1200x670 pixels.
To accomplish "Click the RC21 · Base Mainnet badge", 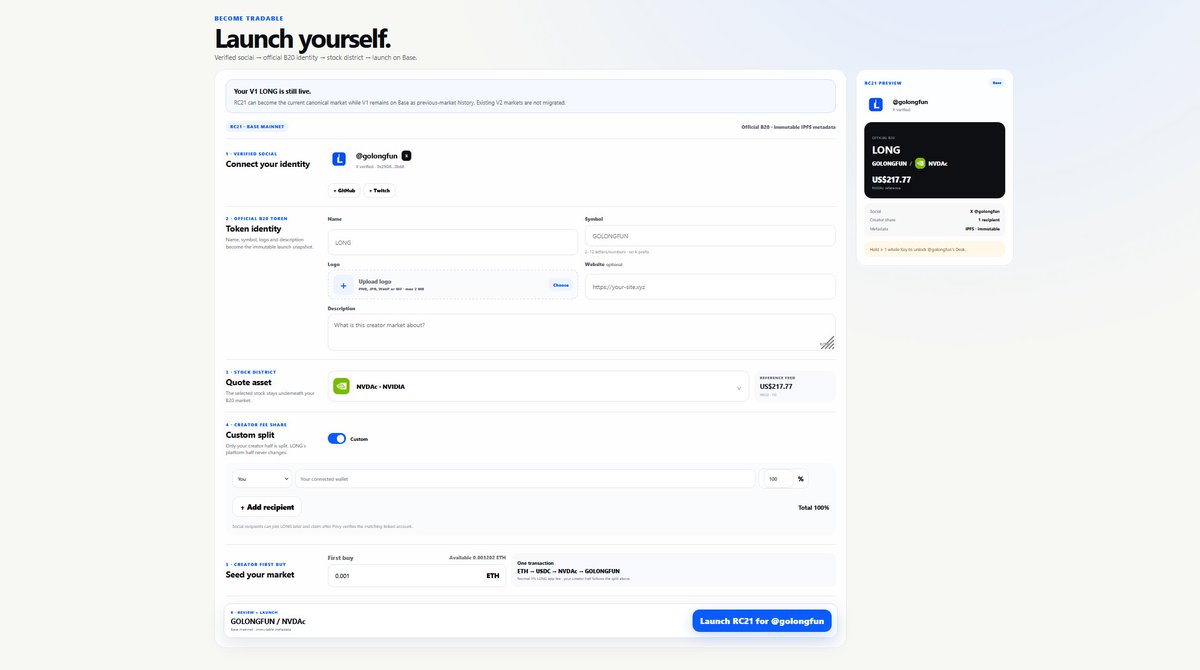I will click(x=257, y=127).
